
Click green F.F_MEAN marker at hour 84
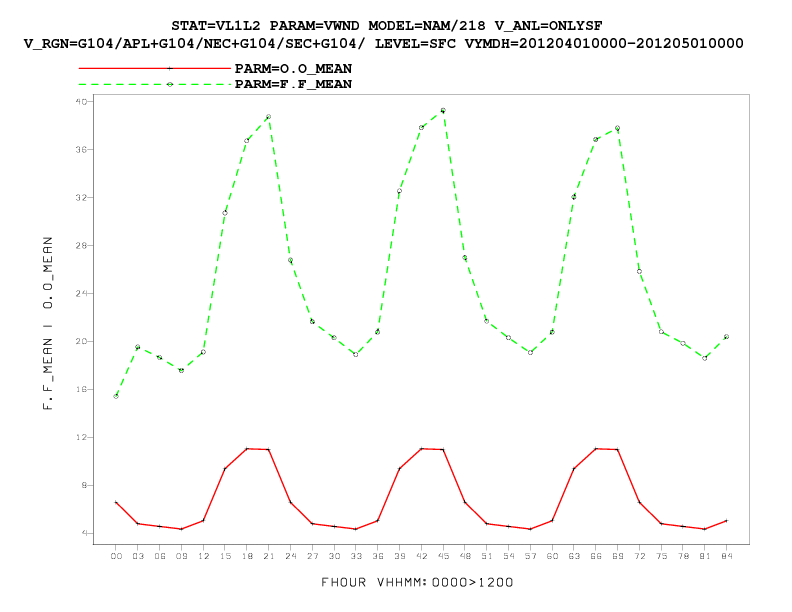coord(726,337)
